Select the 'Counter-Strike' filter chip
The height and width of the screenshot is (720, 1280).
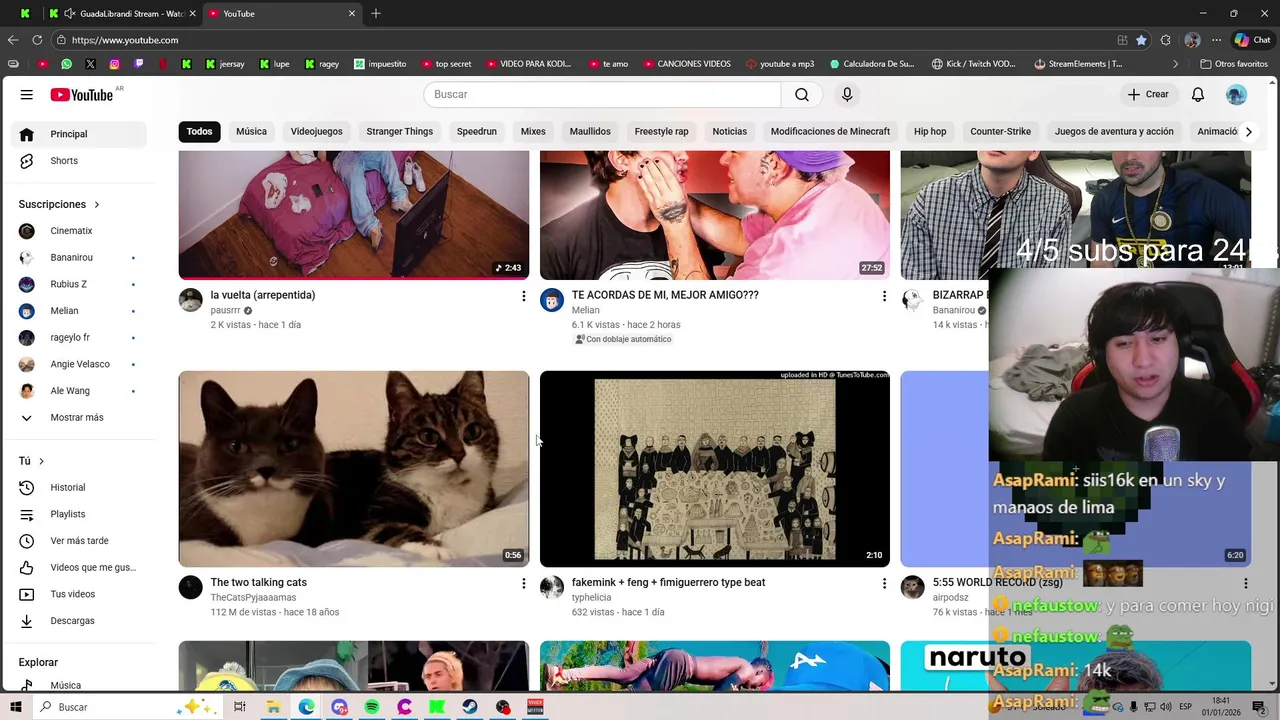point(1000,132)
